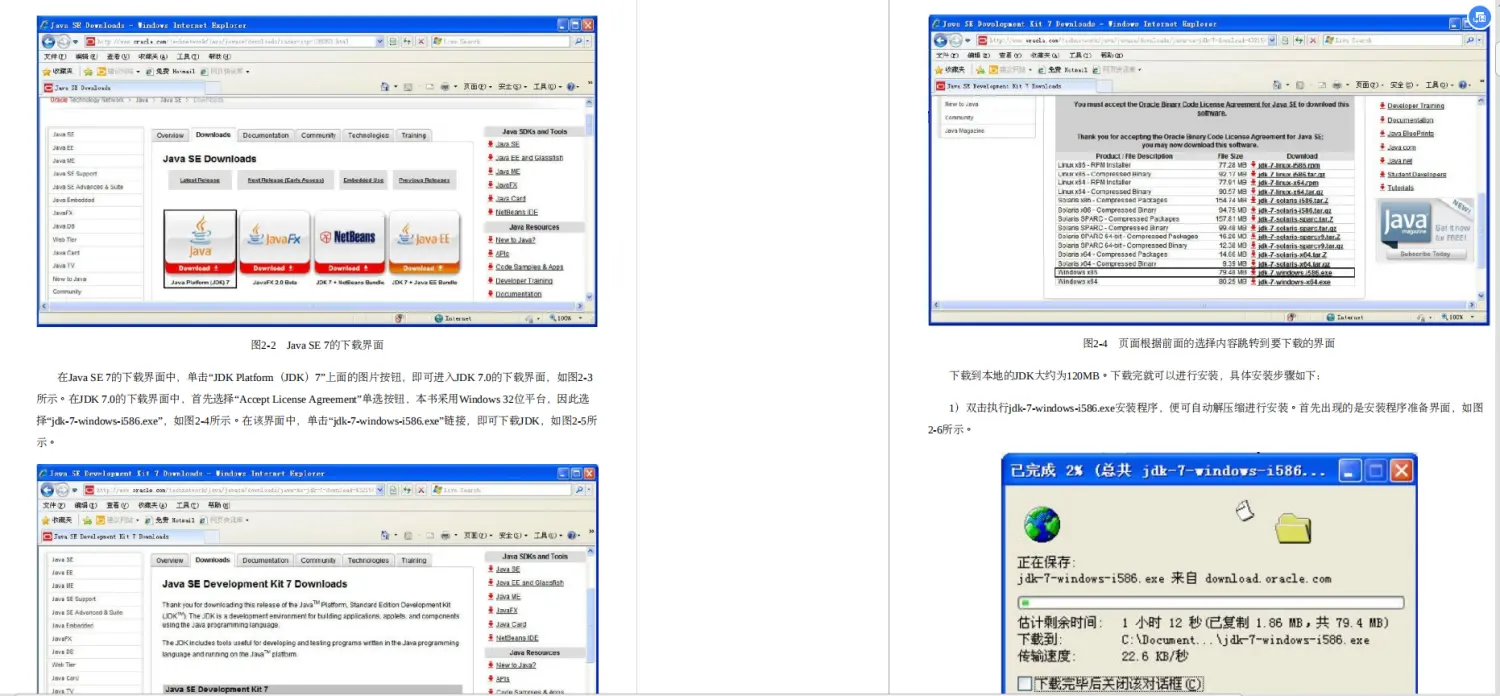Click red Stop icon in lower-left browser window

[421, 490]
